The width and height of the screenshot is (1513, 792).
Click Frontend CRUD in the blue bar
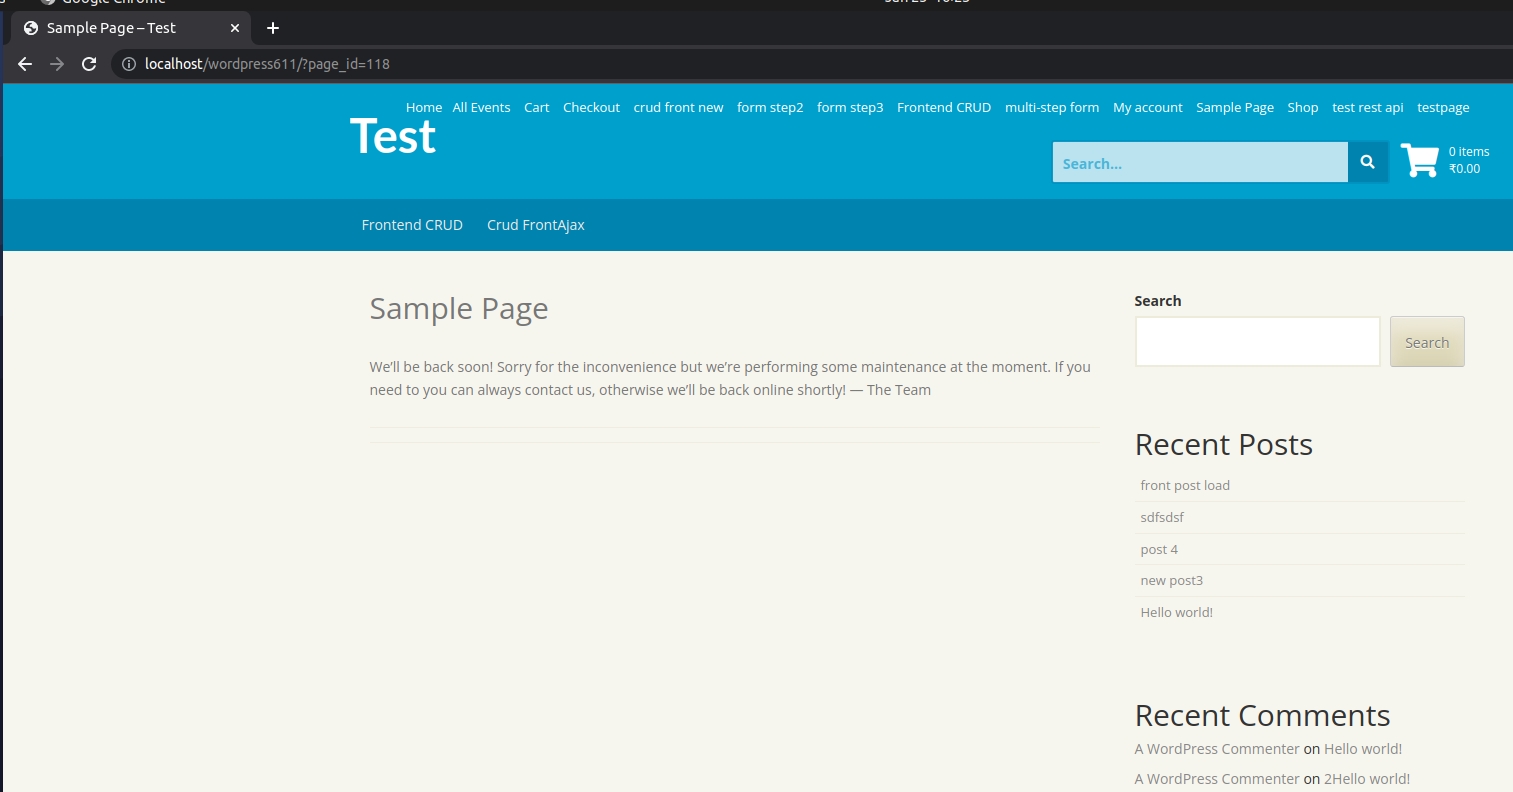[412, 225]
